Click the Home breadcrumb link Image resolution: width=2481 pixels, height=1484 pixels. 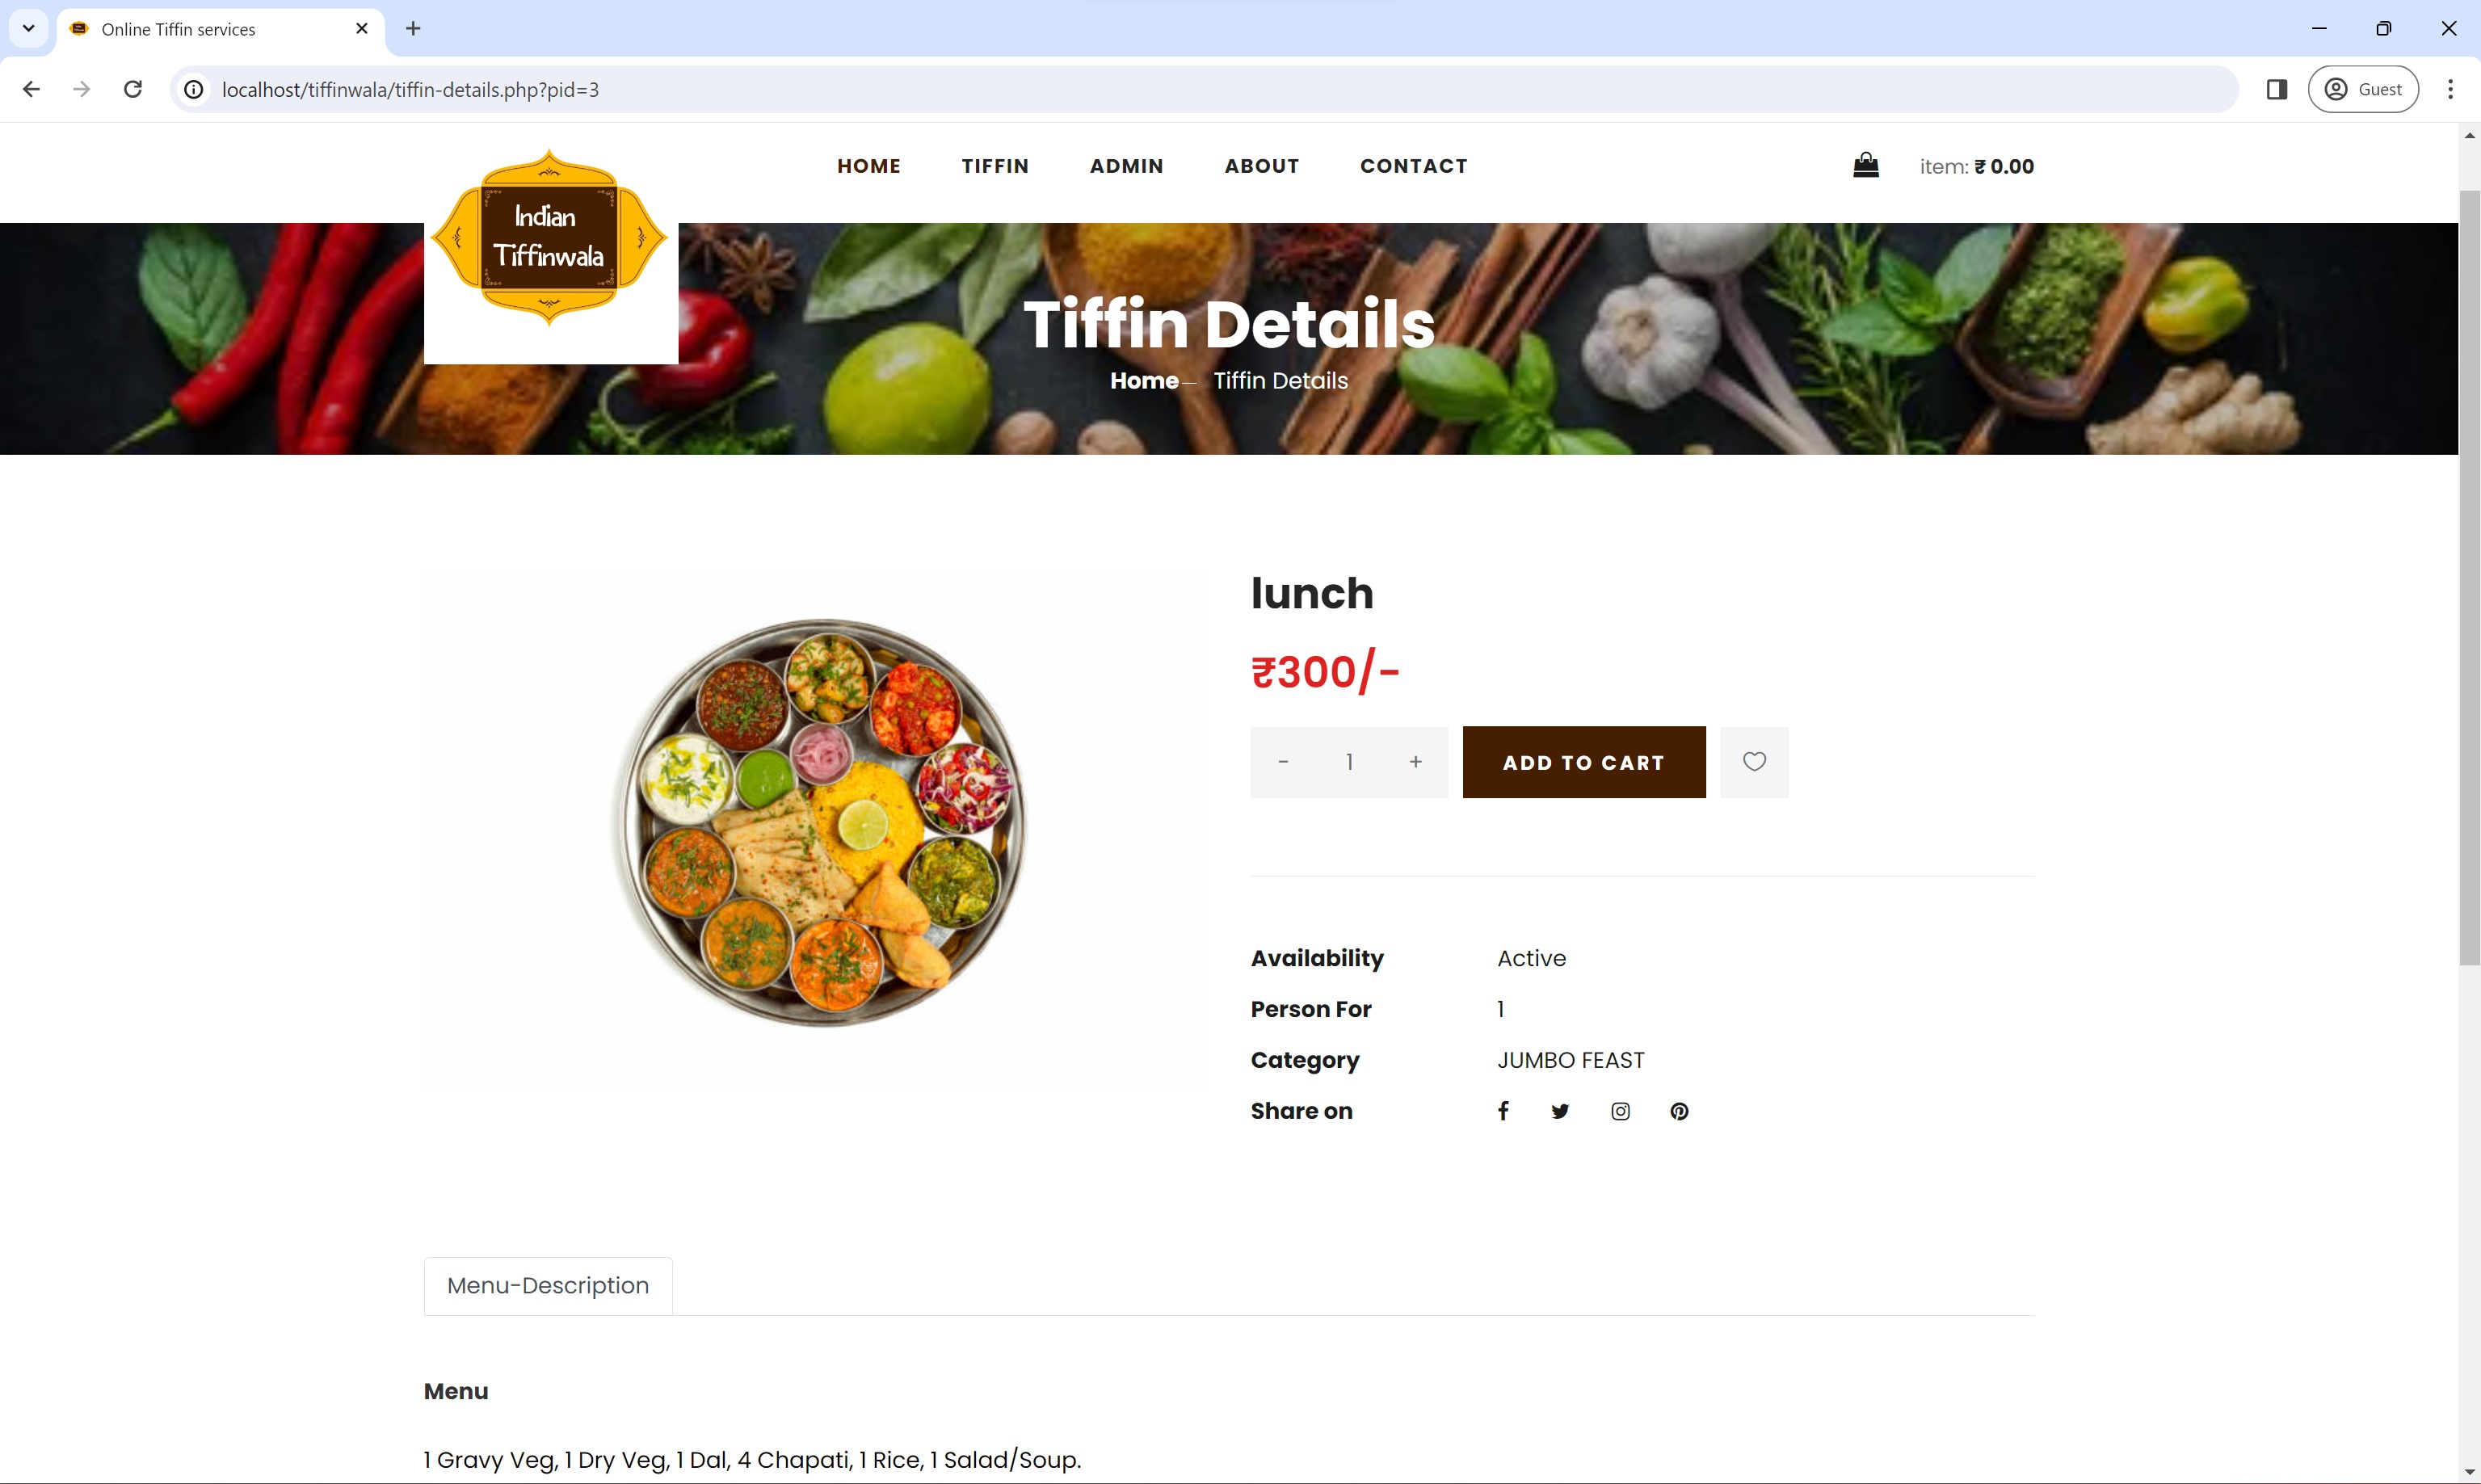(x=1144, y=378)
